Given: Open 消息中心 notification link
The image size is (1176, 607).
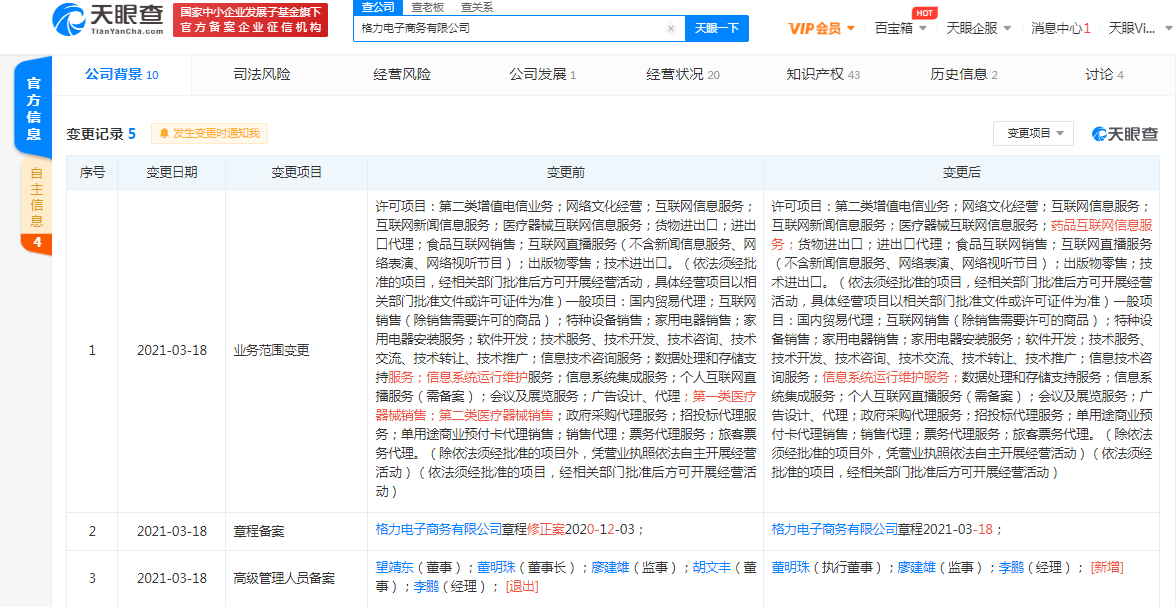Looking at the screenshot, I should (1056, 28).
